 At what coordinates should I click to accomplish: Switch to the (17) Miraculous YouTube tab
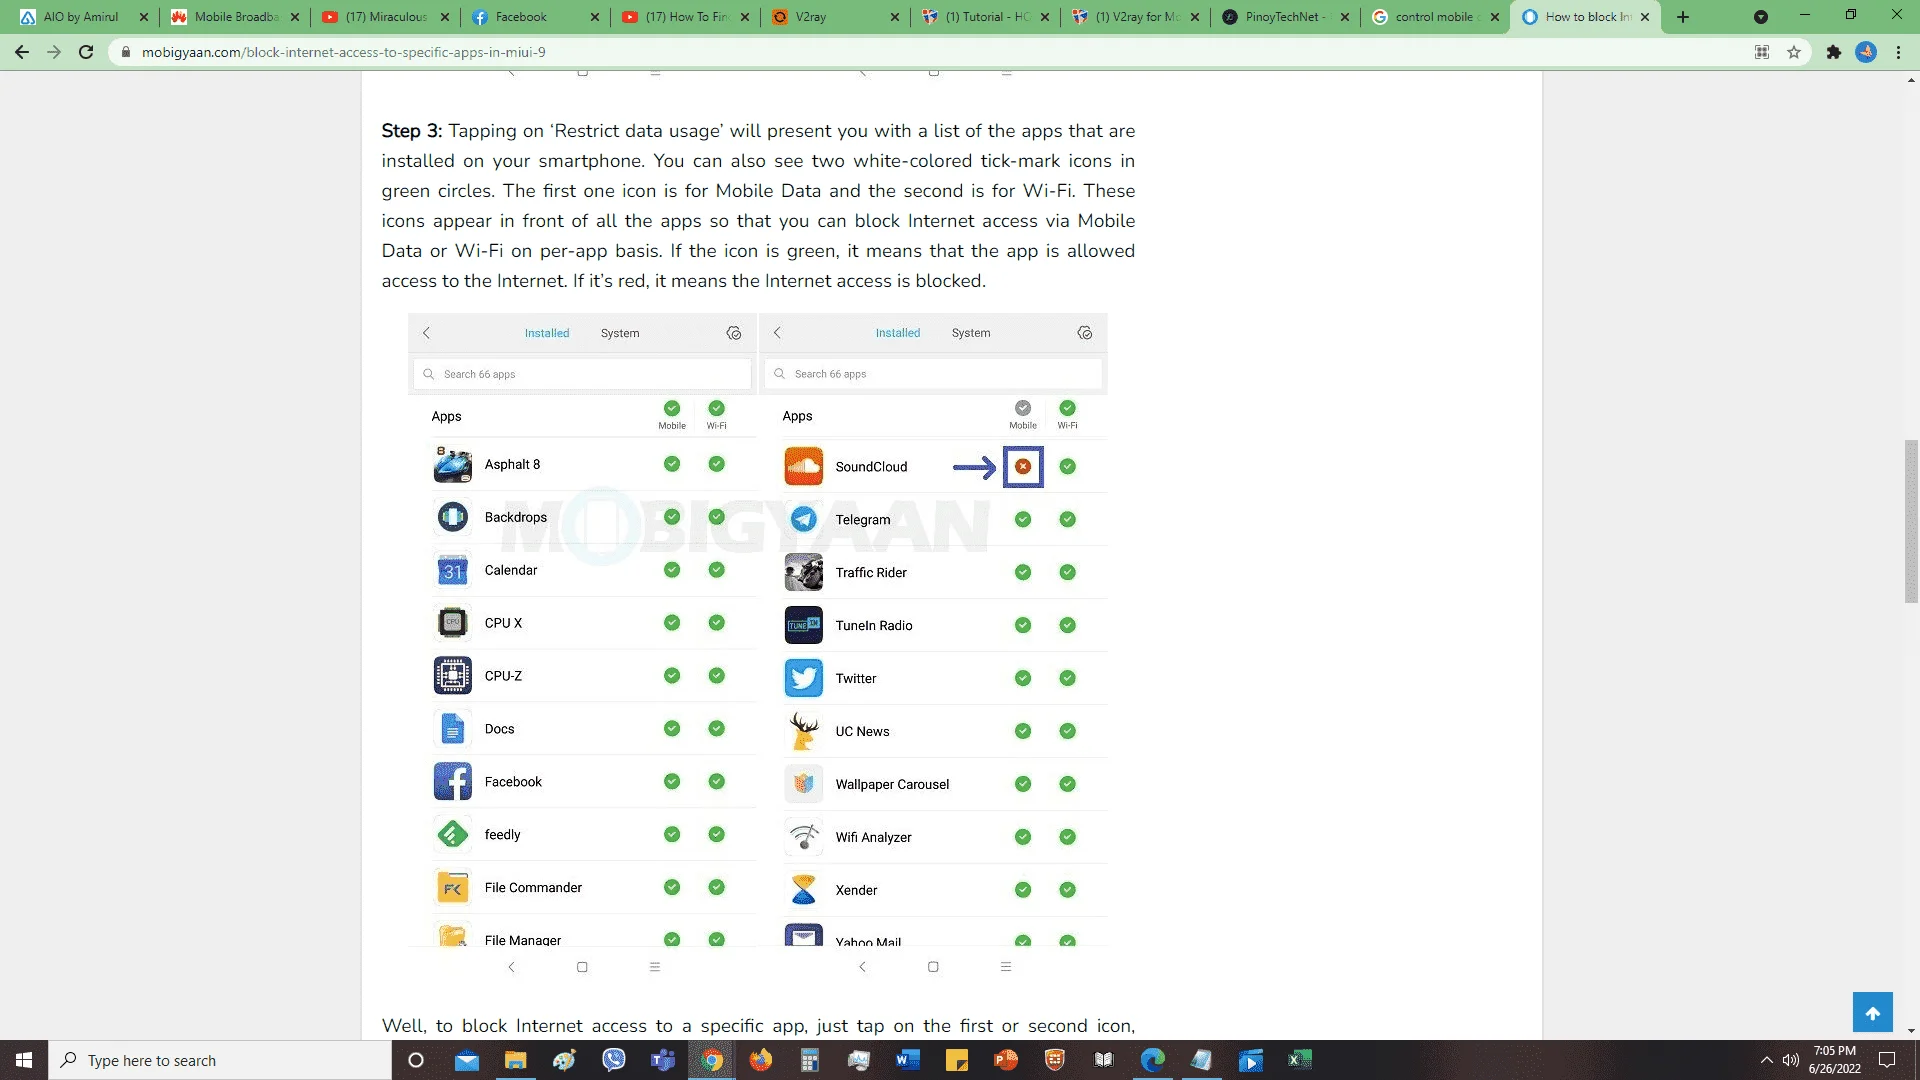(x=385, y=17)
